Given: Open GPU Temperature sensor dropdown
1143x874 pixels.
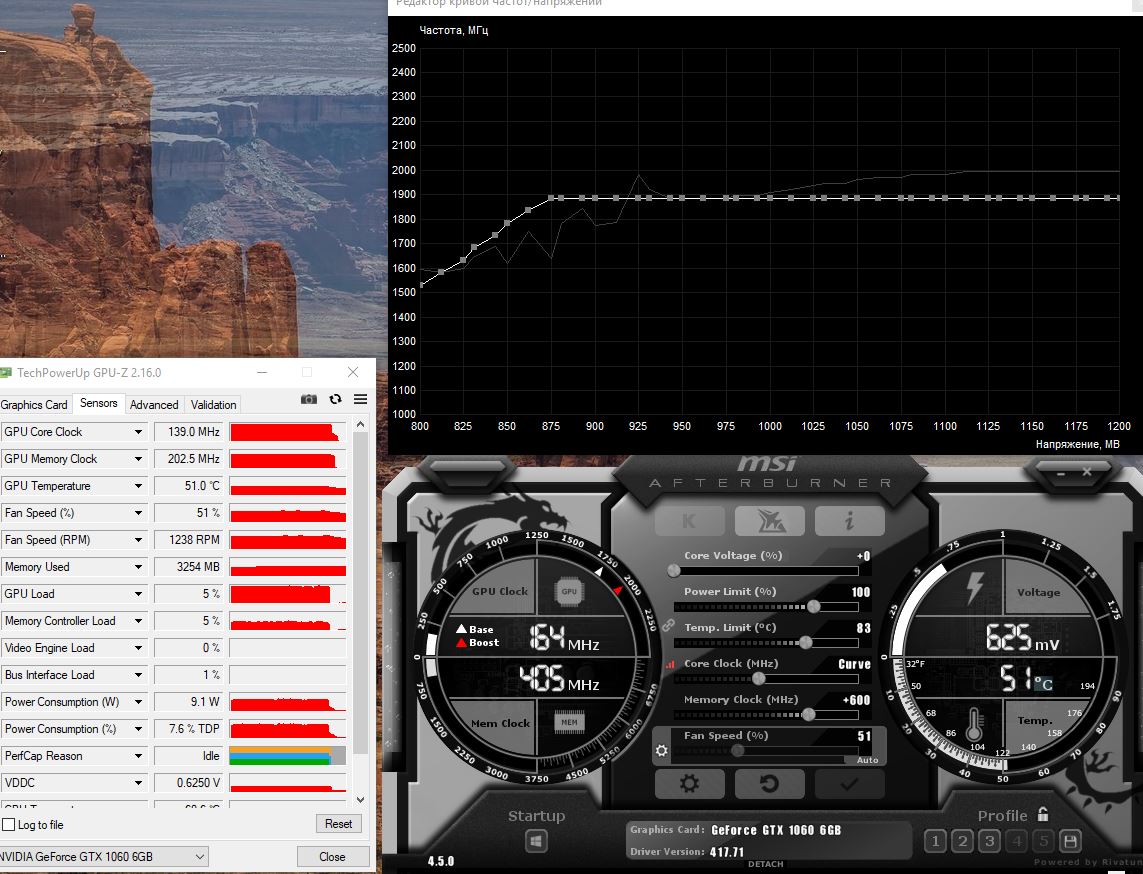Looking at the screenshot, I should (x=138, y=485).
